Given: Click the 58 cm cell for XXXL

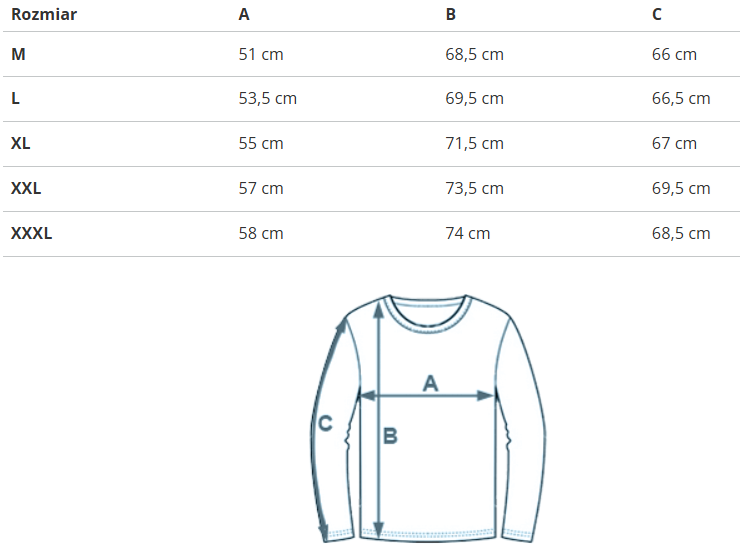Looking at the screenshot, I should click(261, 233).
